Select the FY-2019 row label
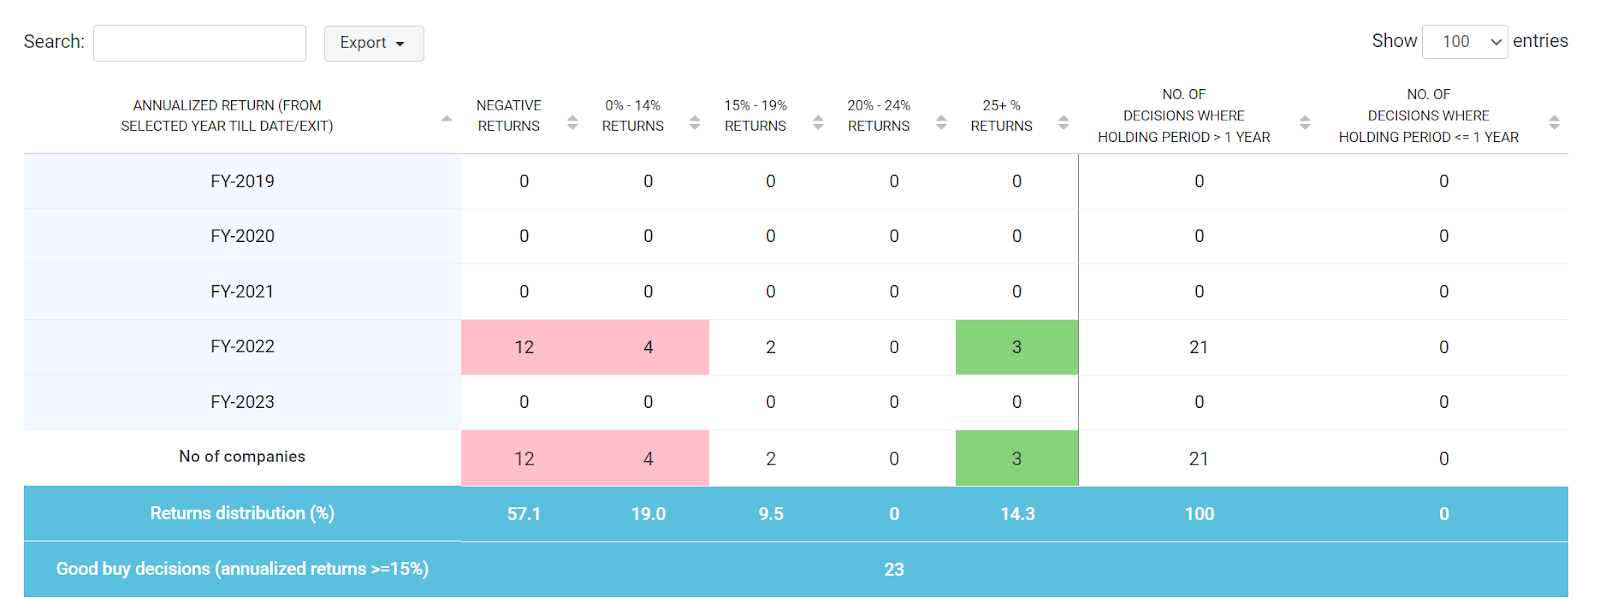Viewport: 1600px width, 603px height. pos(242,181)
